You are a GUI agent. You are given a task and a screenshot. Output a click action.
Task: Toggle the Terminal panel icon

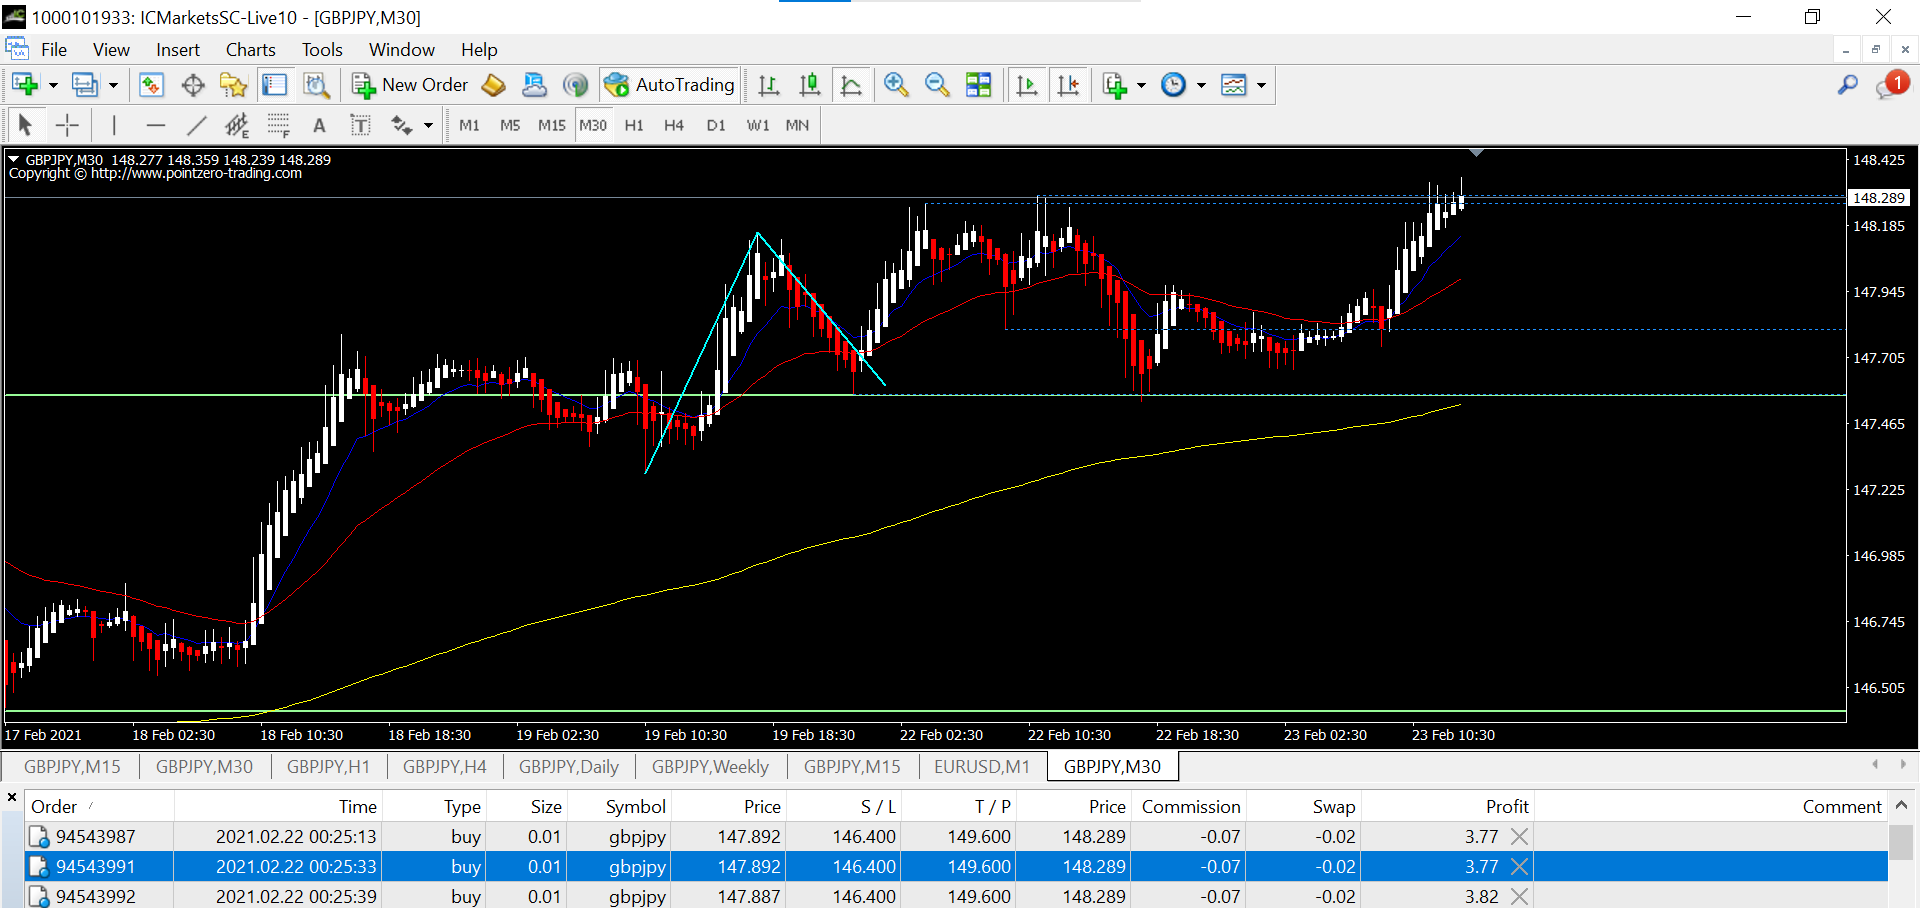(274, 85)
